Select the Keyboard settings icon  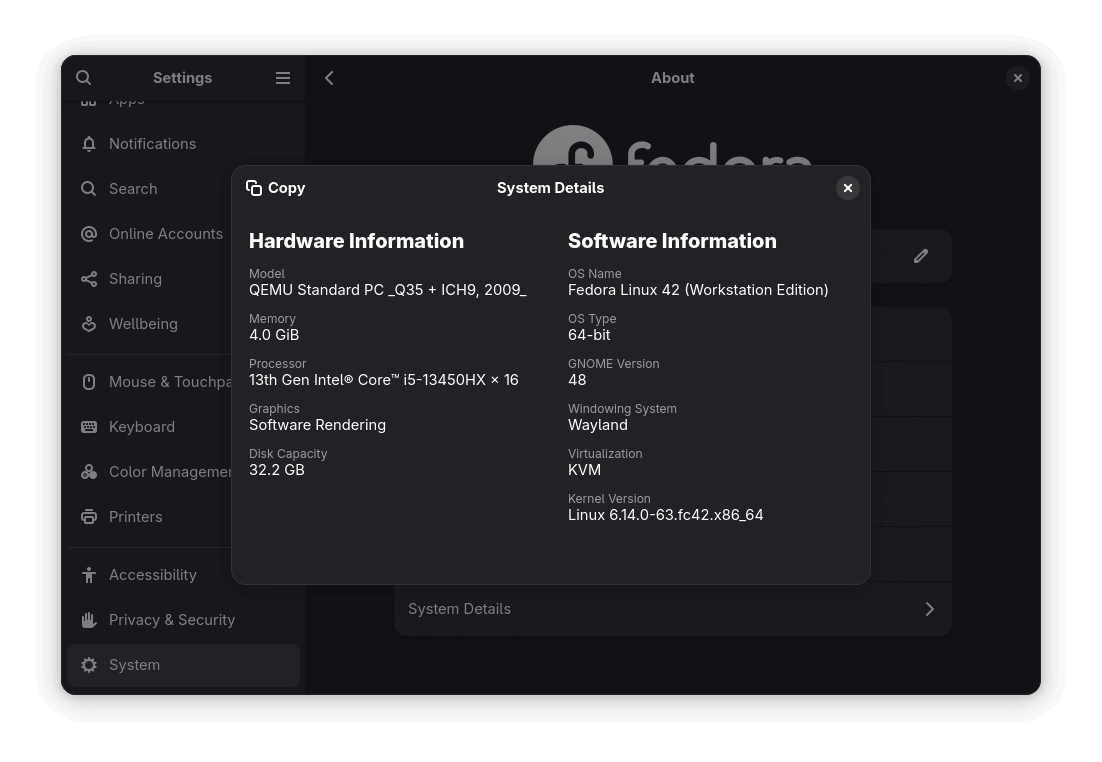pos(89,426)
